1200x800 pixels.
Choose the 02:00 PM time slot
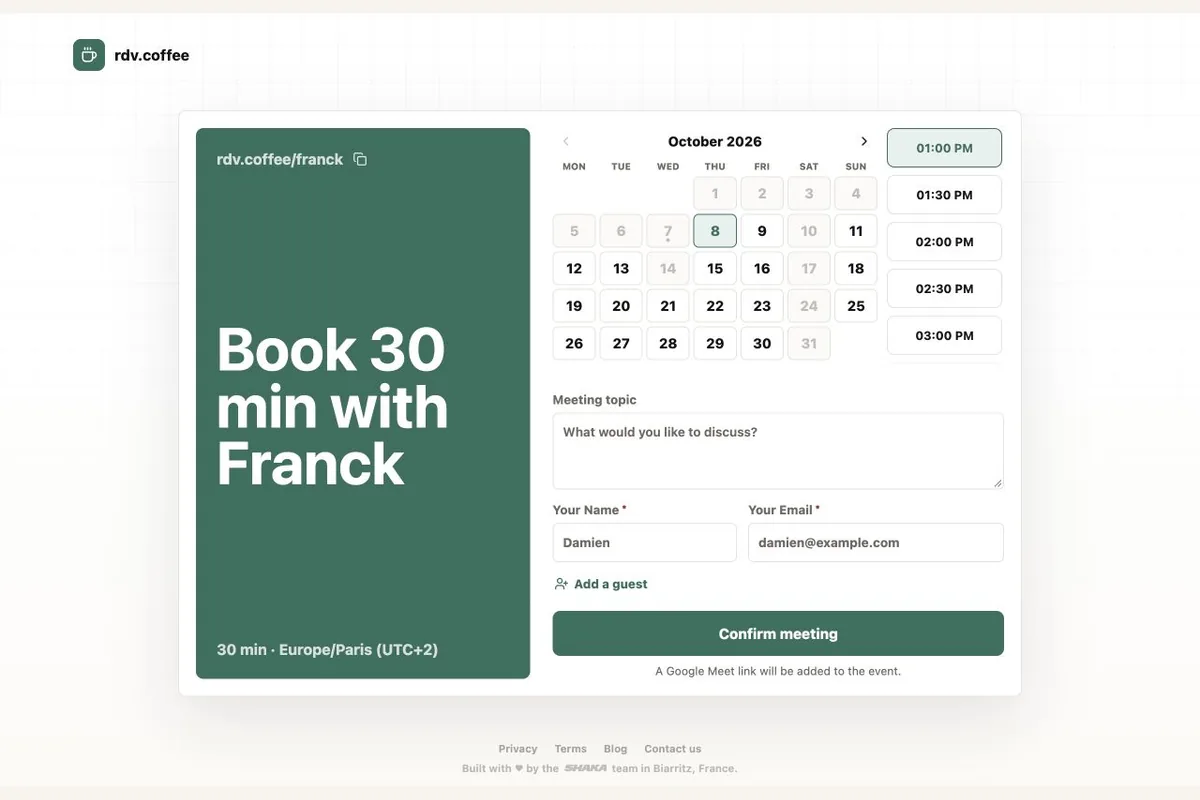(944, 242)
